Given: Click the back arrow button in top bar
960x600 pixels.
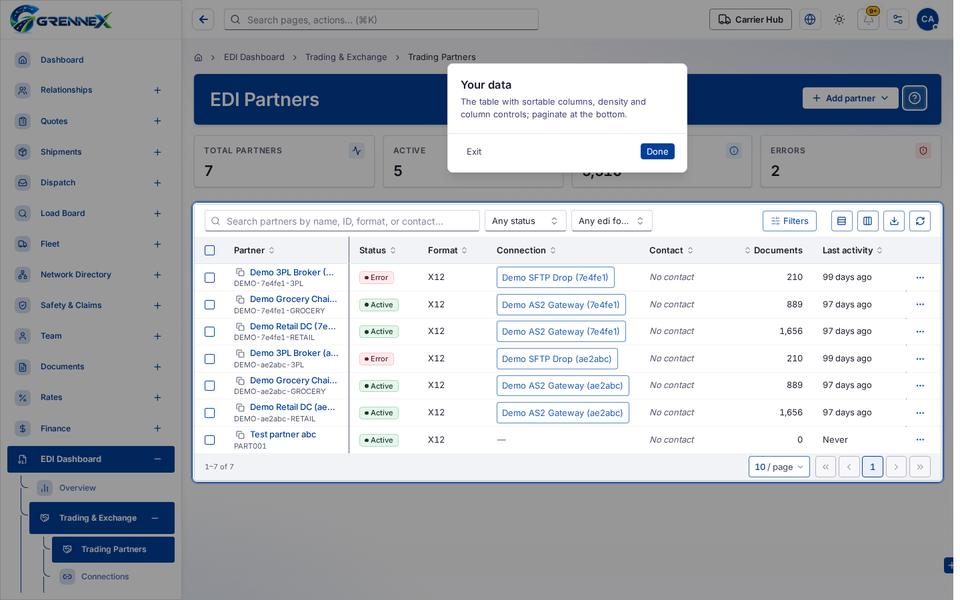Looking at the screenshot, I should [203, 20].
